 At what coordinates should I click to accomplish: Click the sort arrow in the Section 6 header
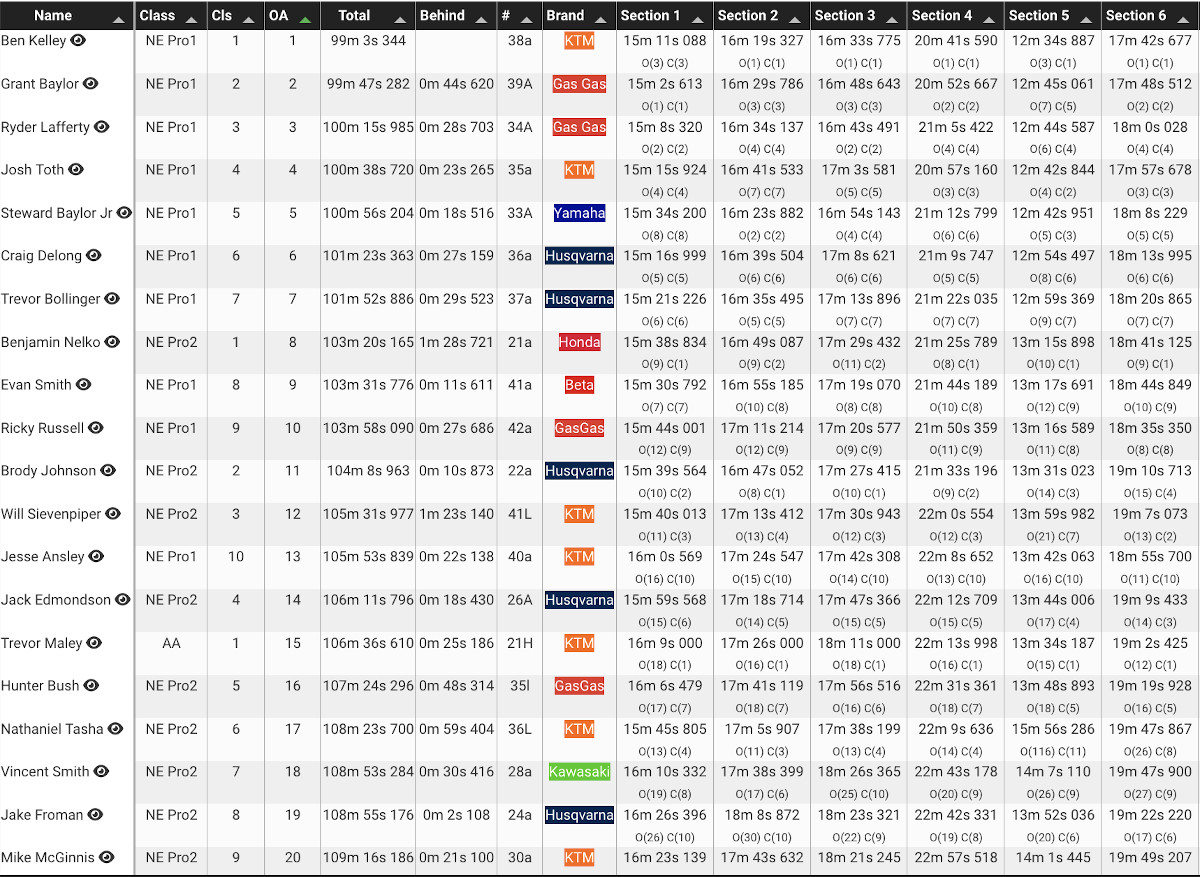tap(1181, 20)
